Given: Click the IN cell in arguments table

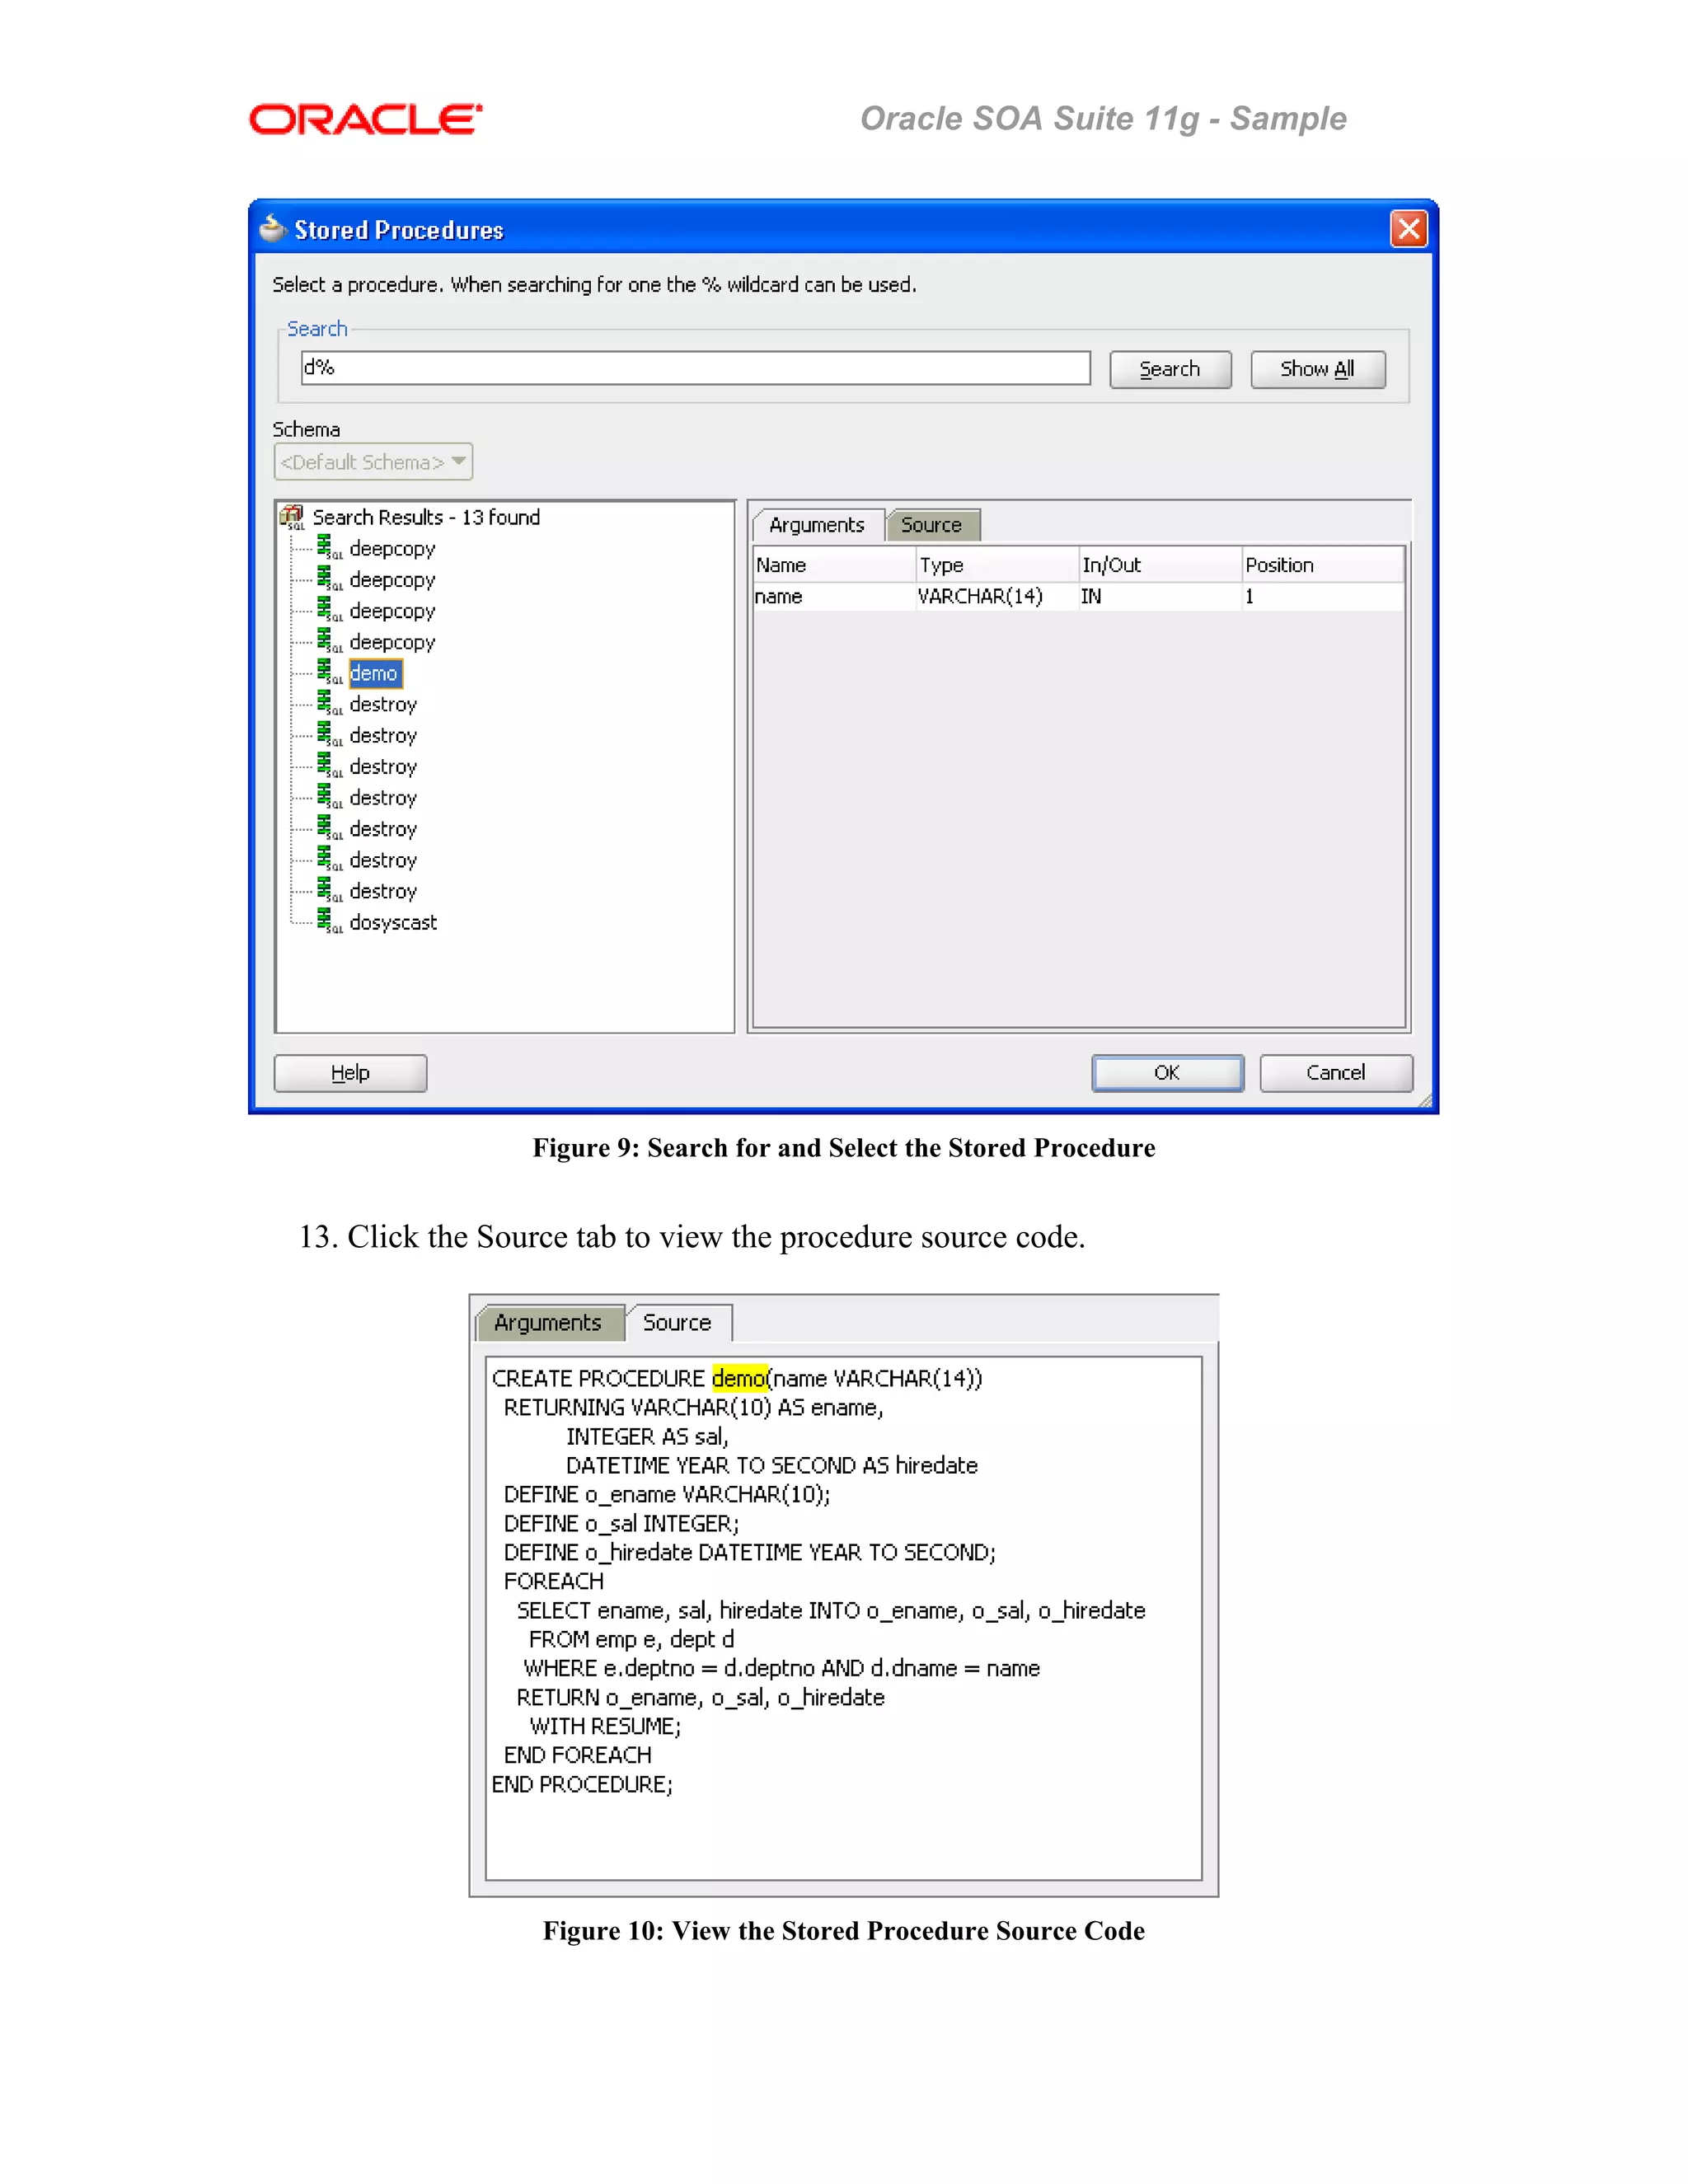Looking at the screenshot, I should [x=1160, y=597].
